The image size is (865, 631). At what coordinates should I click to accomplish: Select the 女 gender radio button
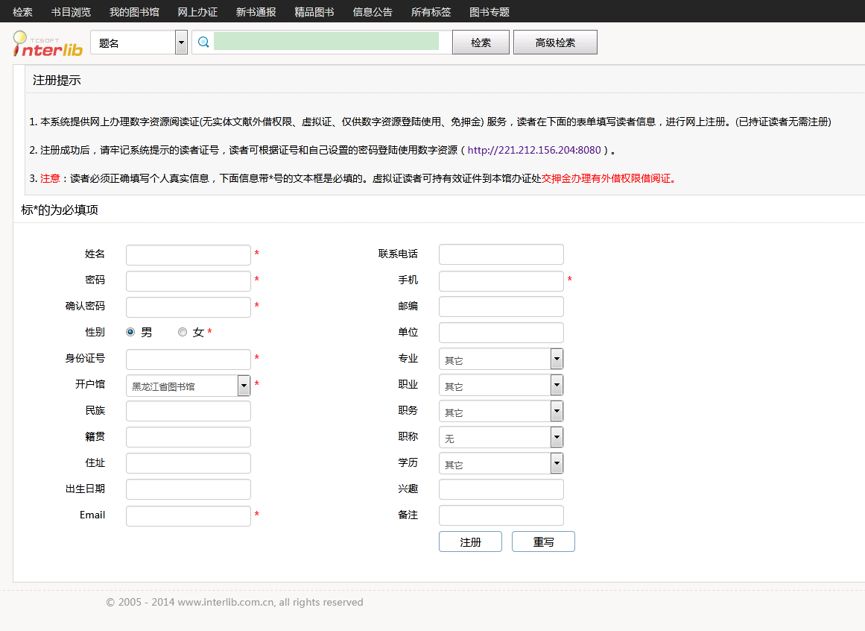183,332
